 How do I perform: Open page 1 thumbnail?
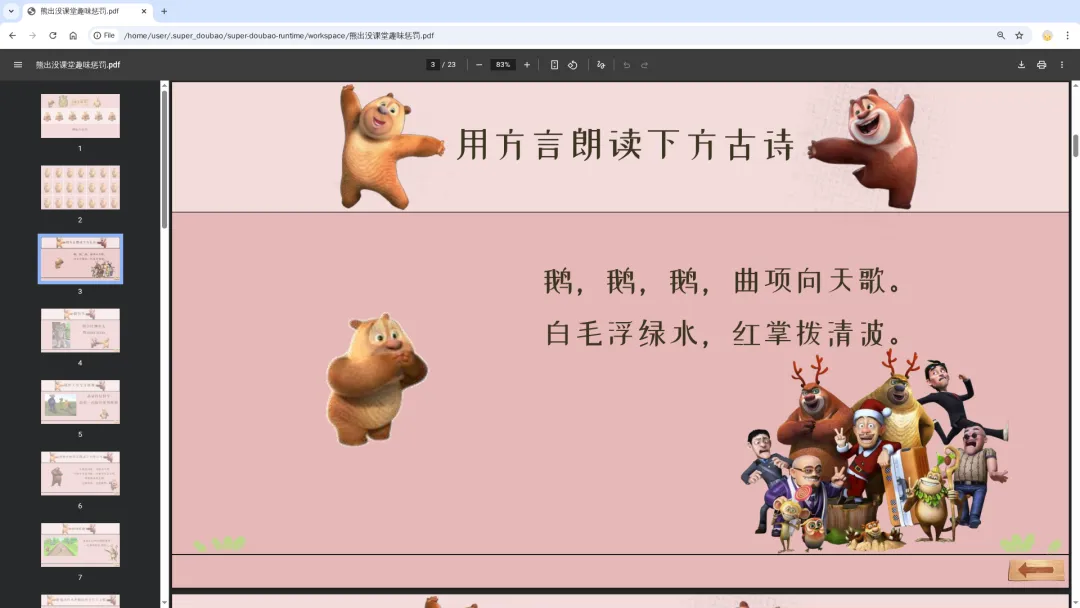[80, 116]
